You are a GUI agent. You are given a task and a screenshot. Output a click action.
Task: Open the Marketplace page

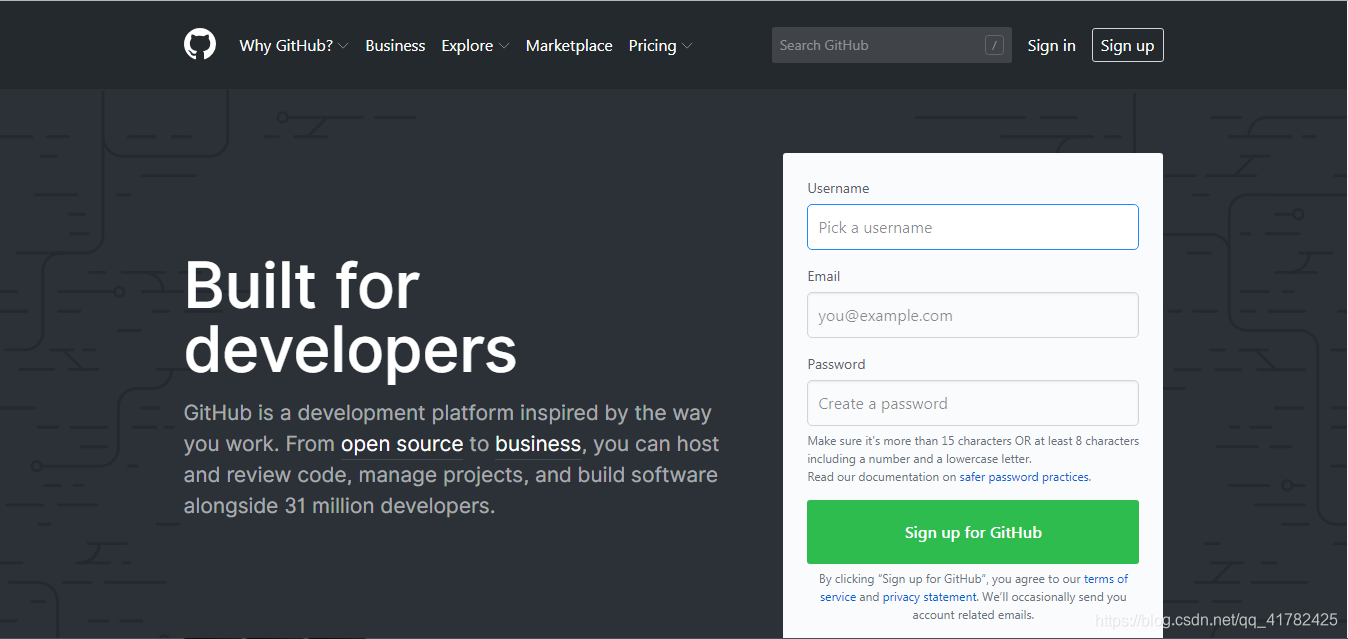click(x=569, y=46)
